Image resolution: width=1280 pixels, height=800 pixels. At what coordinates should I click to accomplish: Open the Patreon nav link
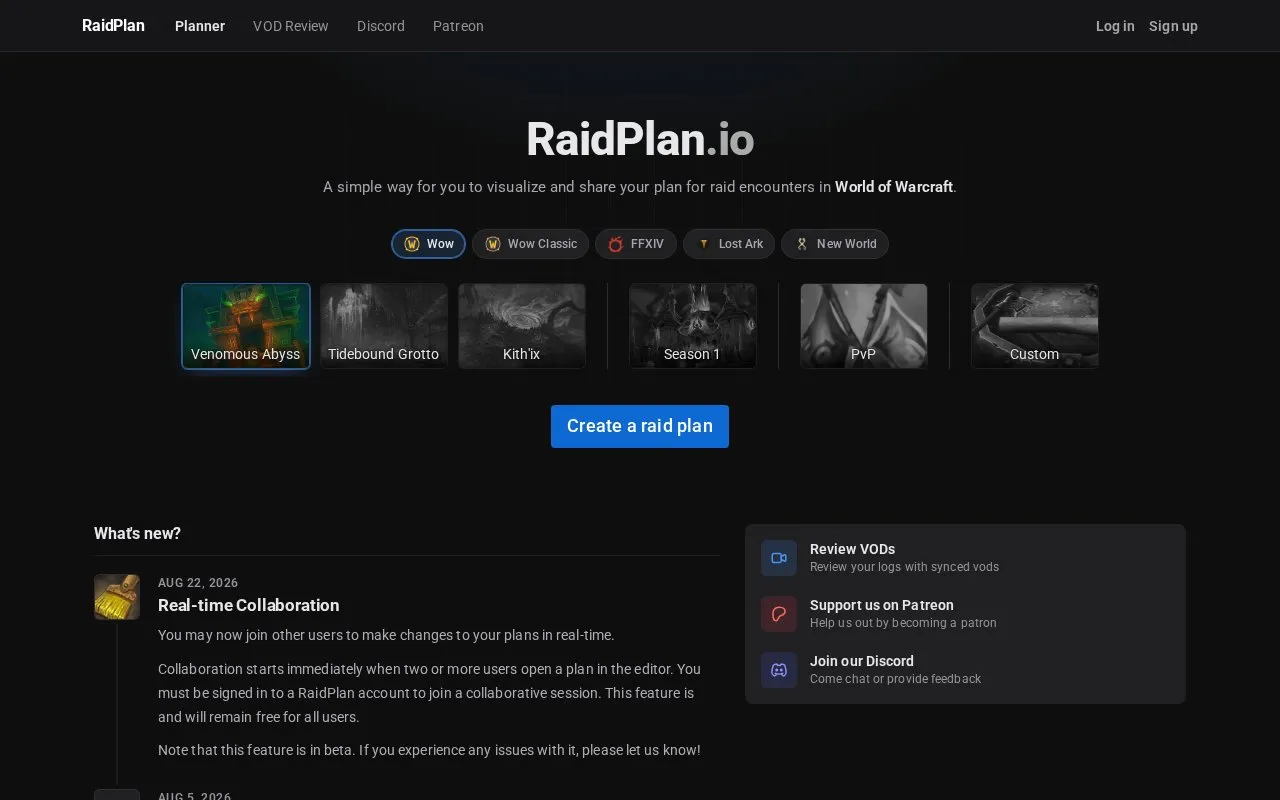click(x=458, y=26)
